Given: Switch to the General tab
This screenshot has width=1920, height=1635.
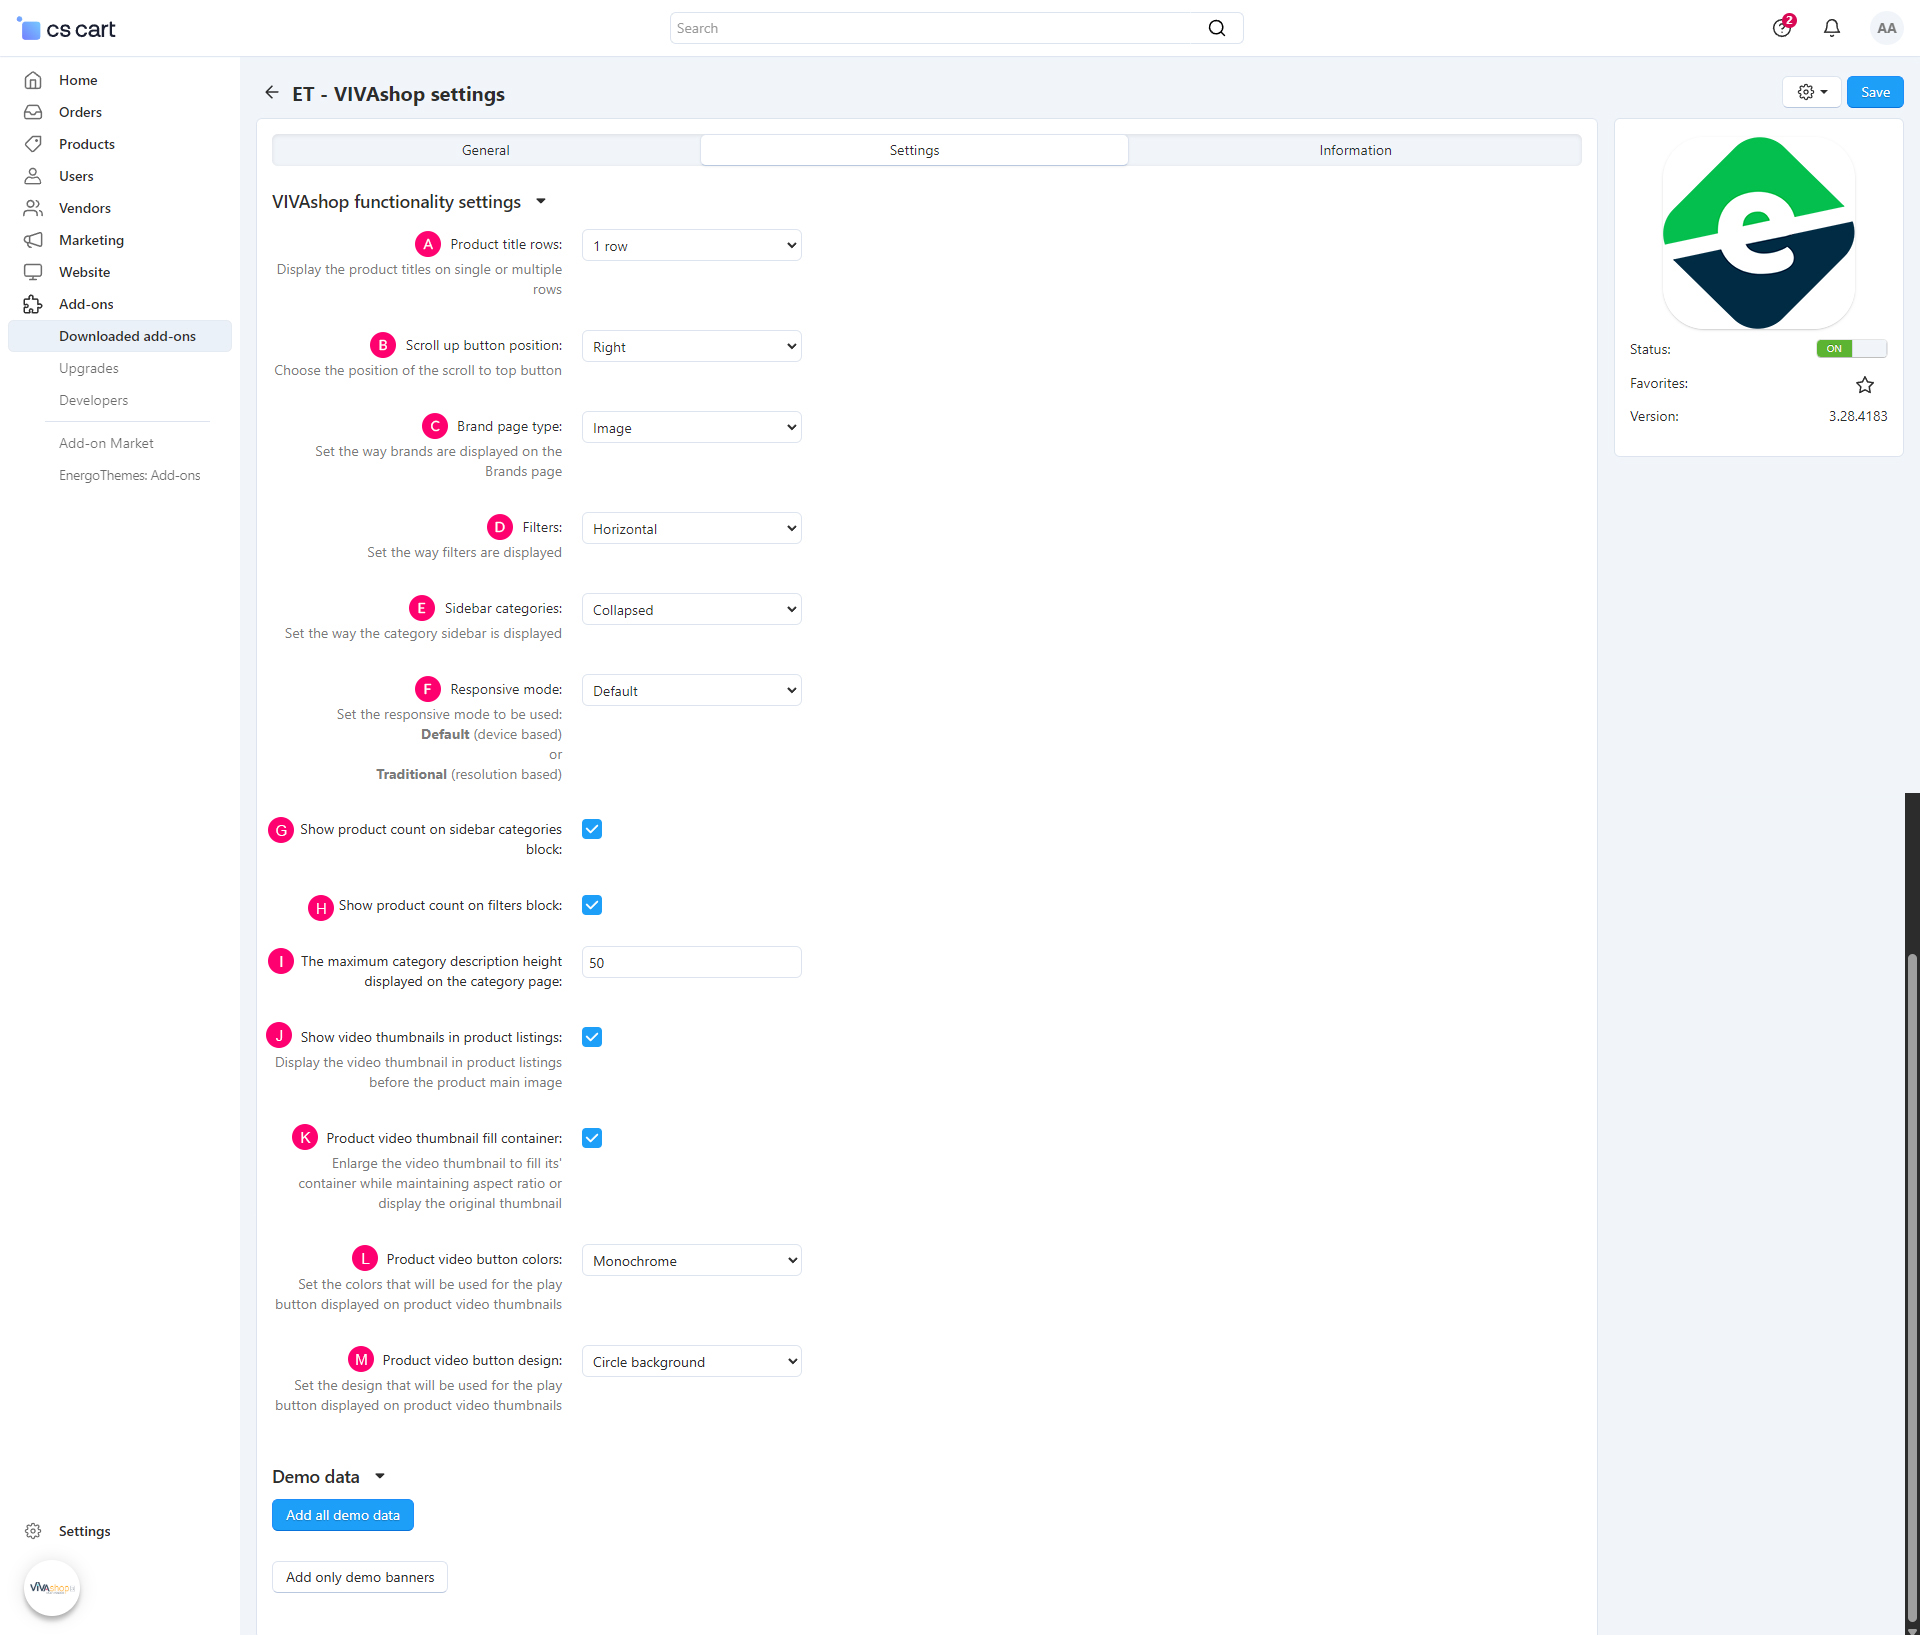Looking at the screenshot, I should [486, 150].
